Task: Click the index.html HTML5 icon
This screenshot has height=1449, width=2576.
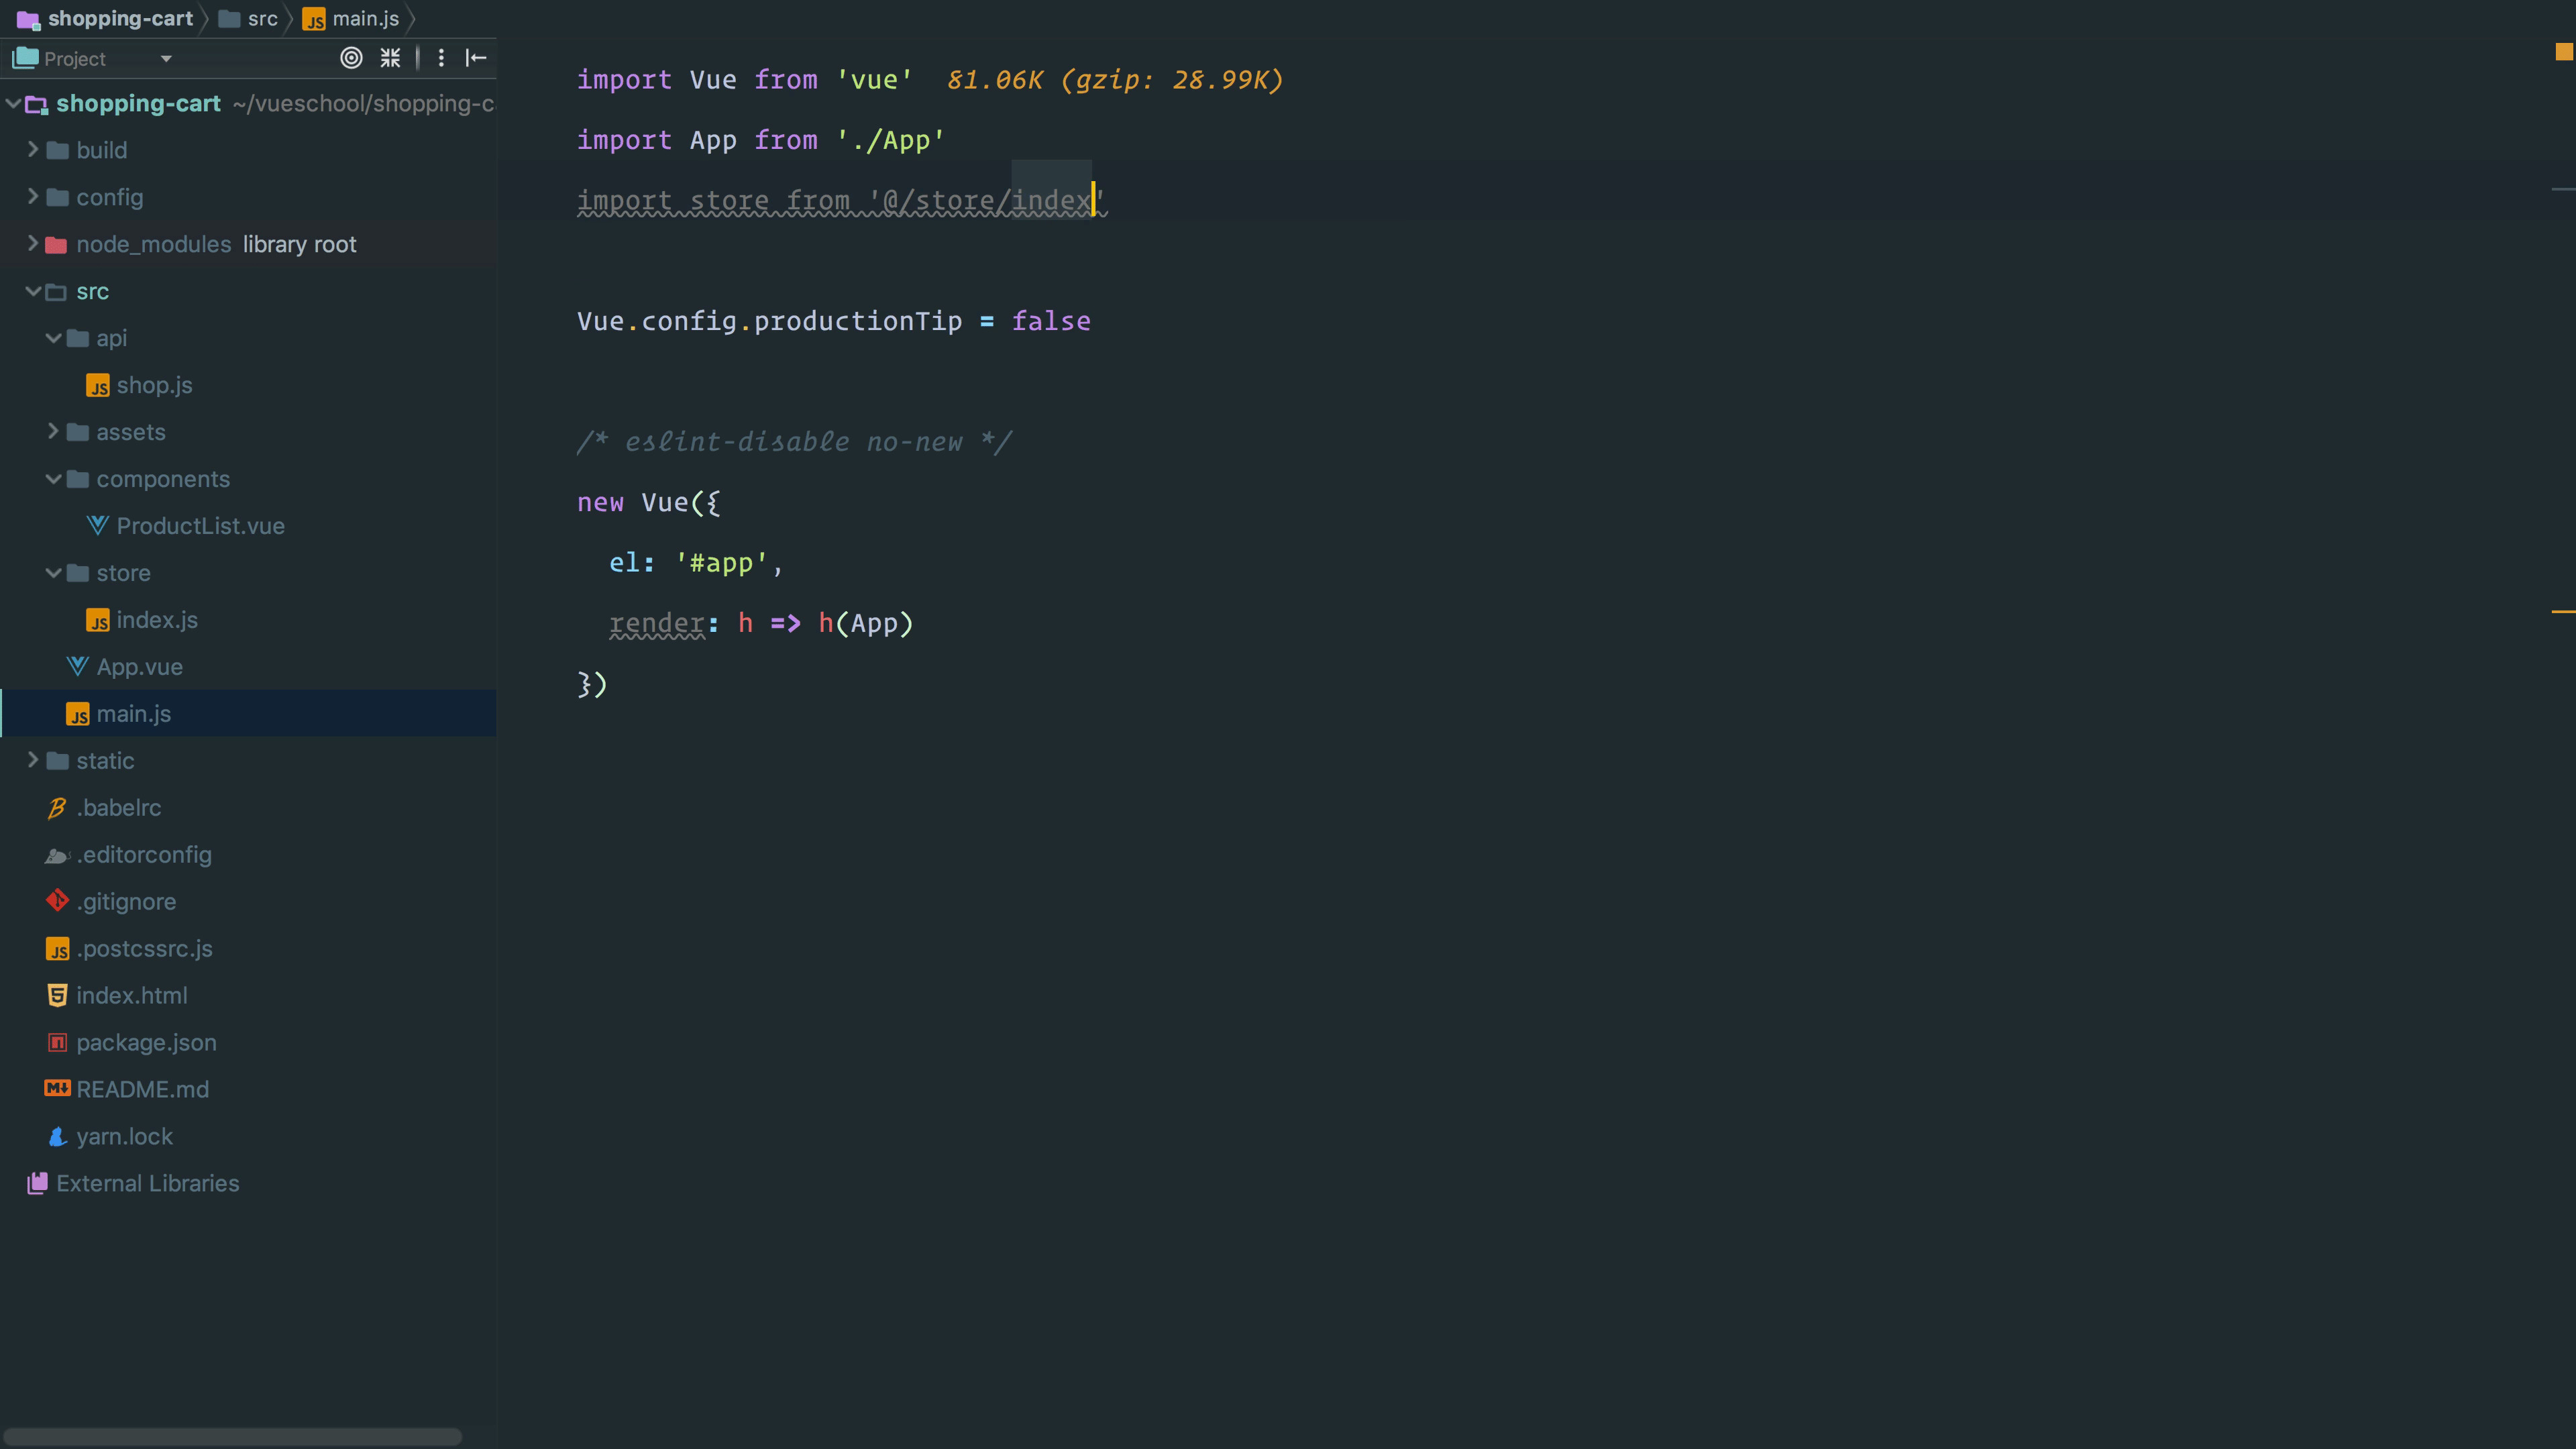Action: [57, 996]
